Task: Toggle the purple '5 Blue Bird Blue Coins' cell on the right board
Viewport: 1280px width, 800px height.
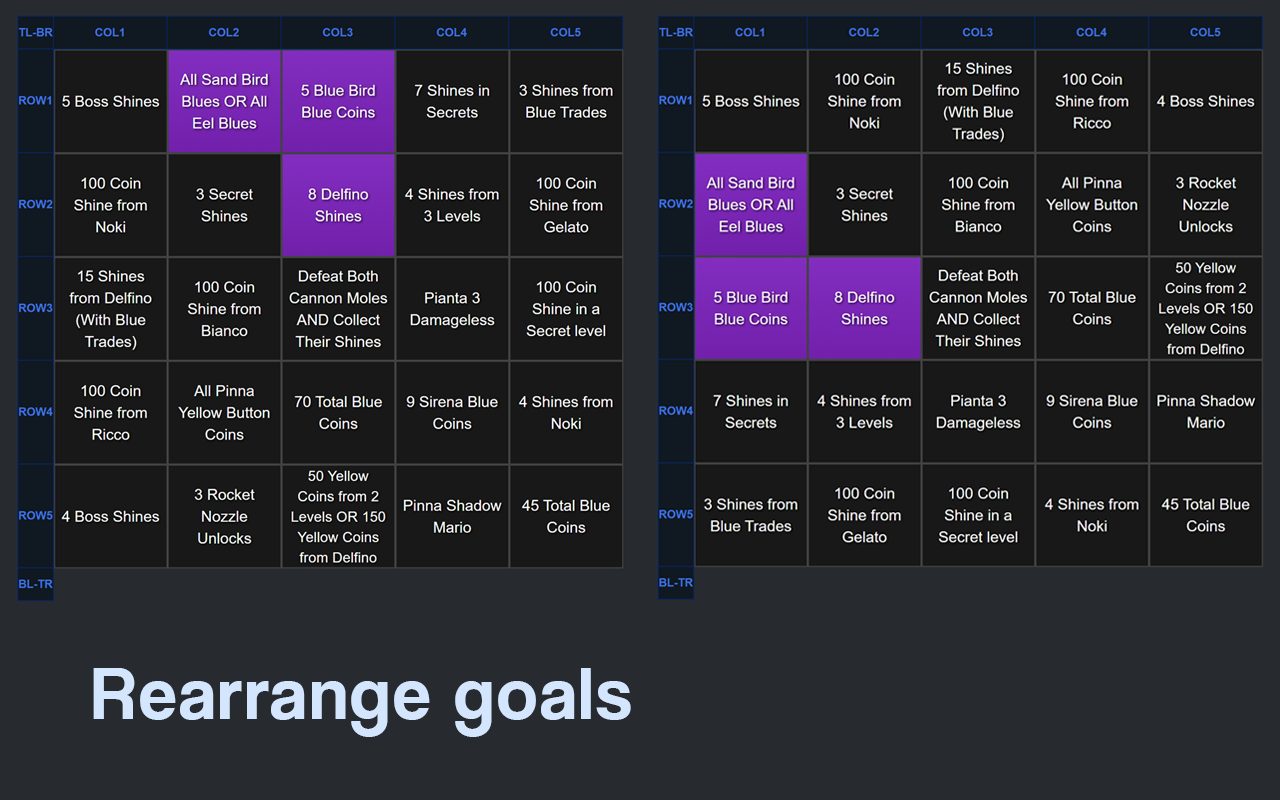Action: 750,308
